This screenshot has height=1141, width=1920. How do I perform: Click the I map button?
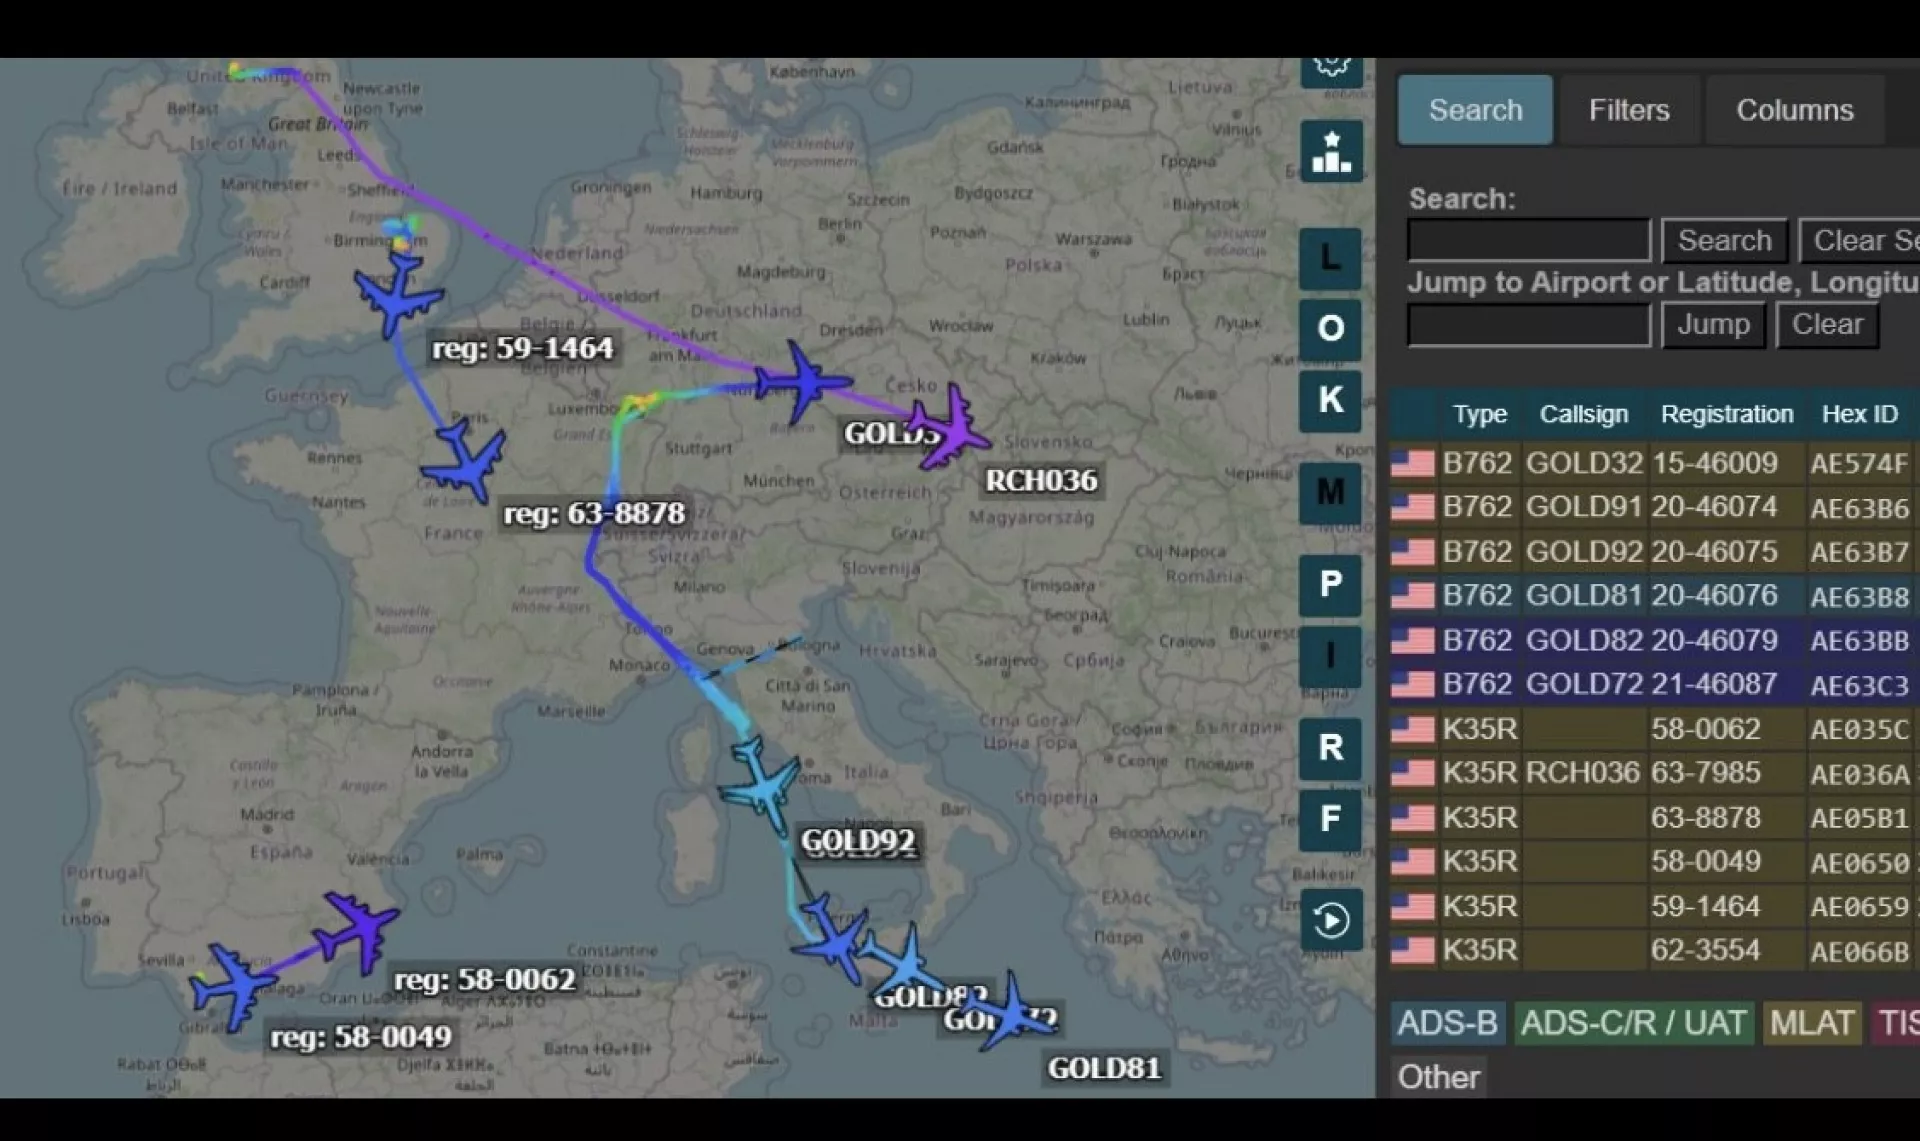point(1330,656)
